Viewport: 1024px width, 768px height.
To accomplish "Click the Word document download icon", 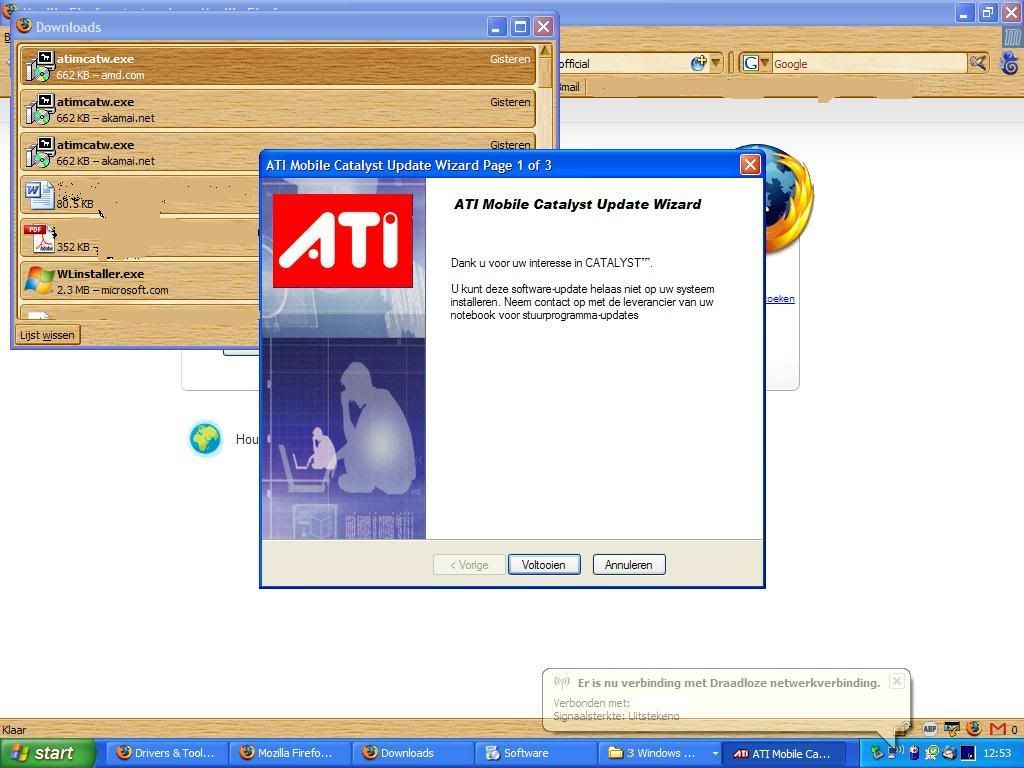I will [39, 195].
